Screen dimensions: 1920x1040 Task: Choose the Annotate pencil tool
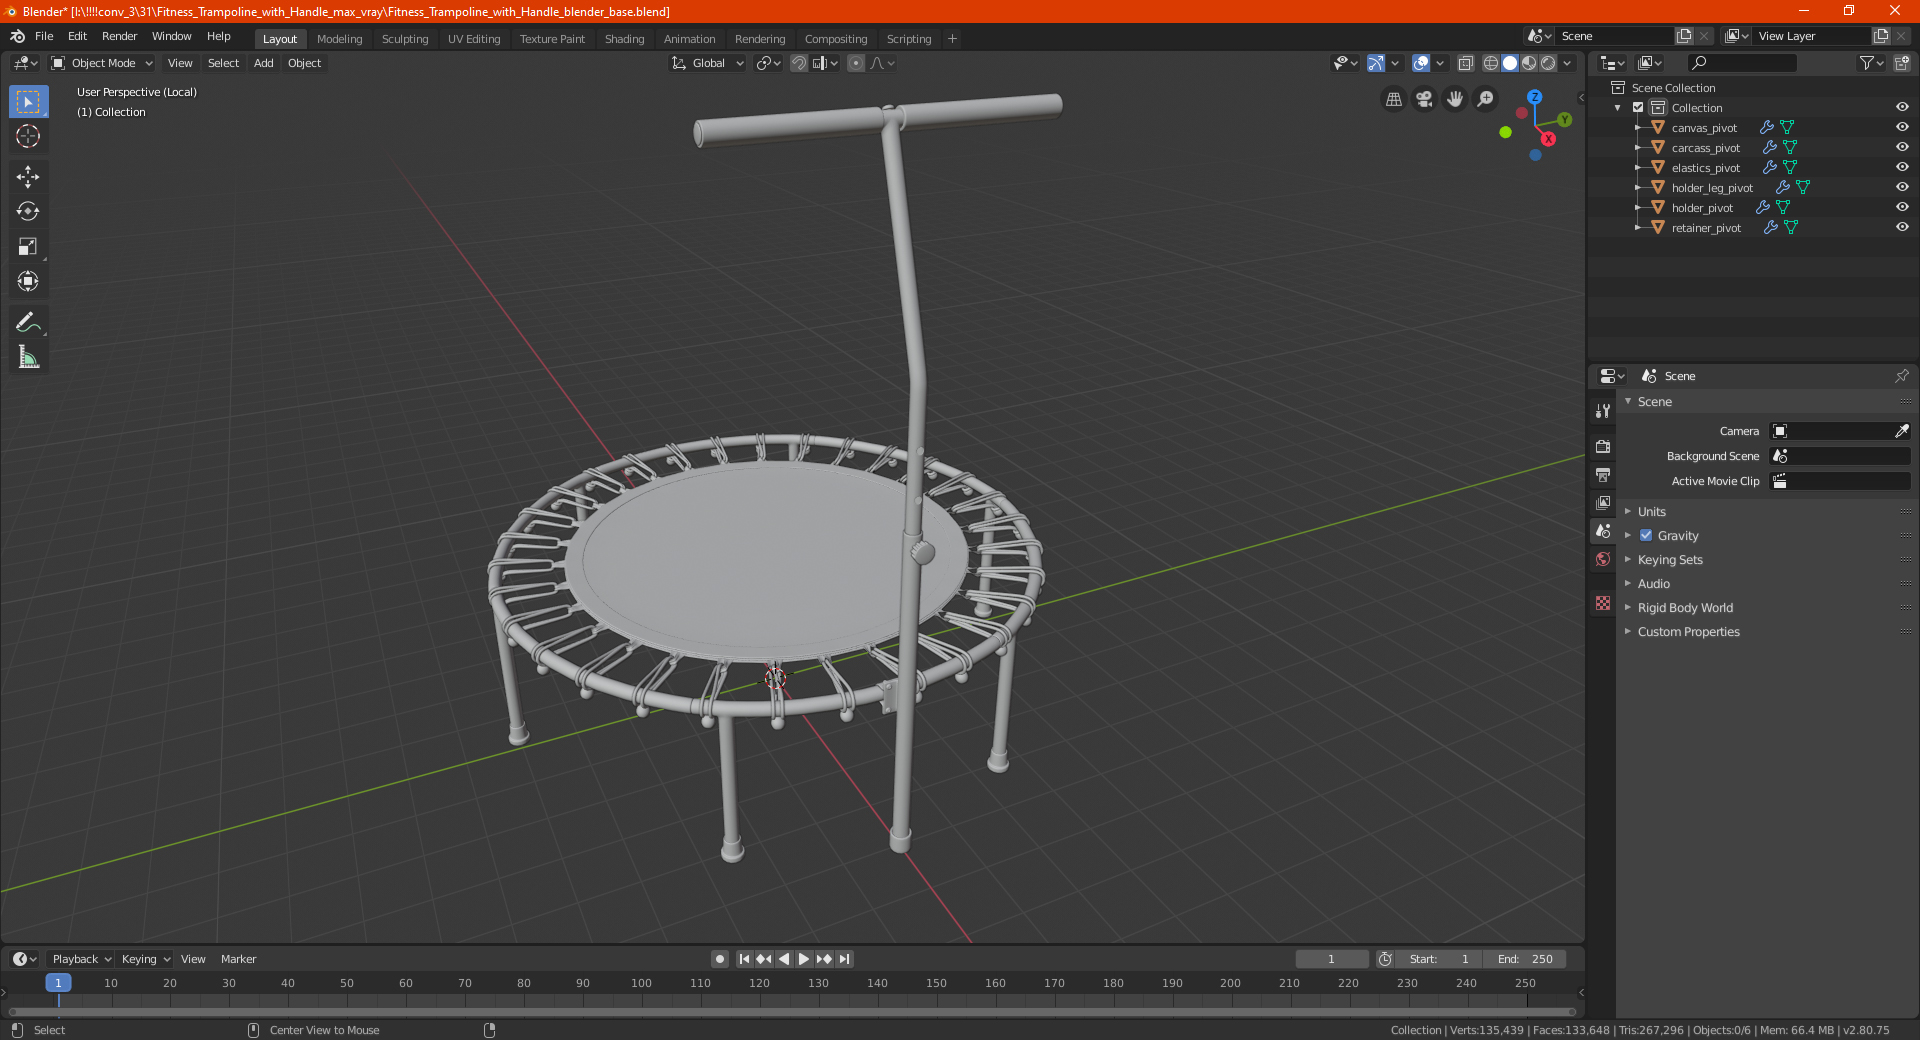28,322
